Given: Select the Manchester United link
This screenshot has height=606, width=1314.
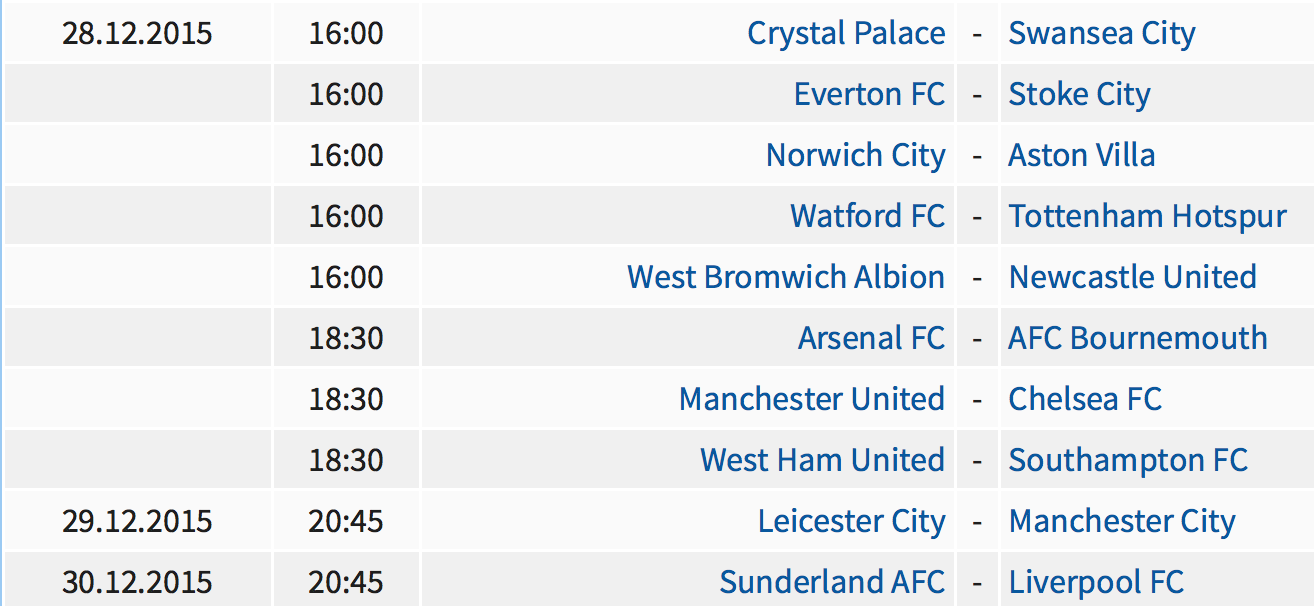Looking at the screenshot, I should click(812, 399).
